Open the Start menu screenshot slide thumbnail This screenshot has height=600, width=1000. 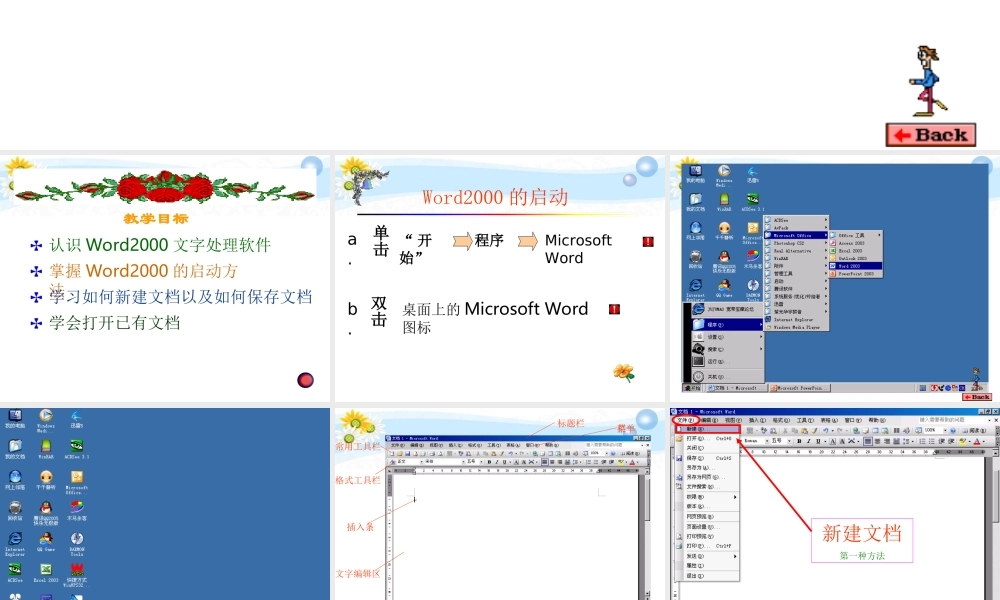pos(834,279)
